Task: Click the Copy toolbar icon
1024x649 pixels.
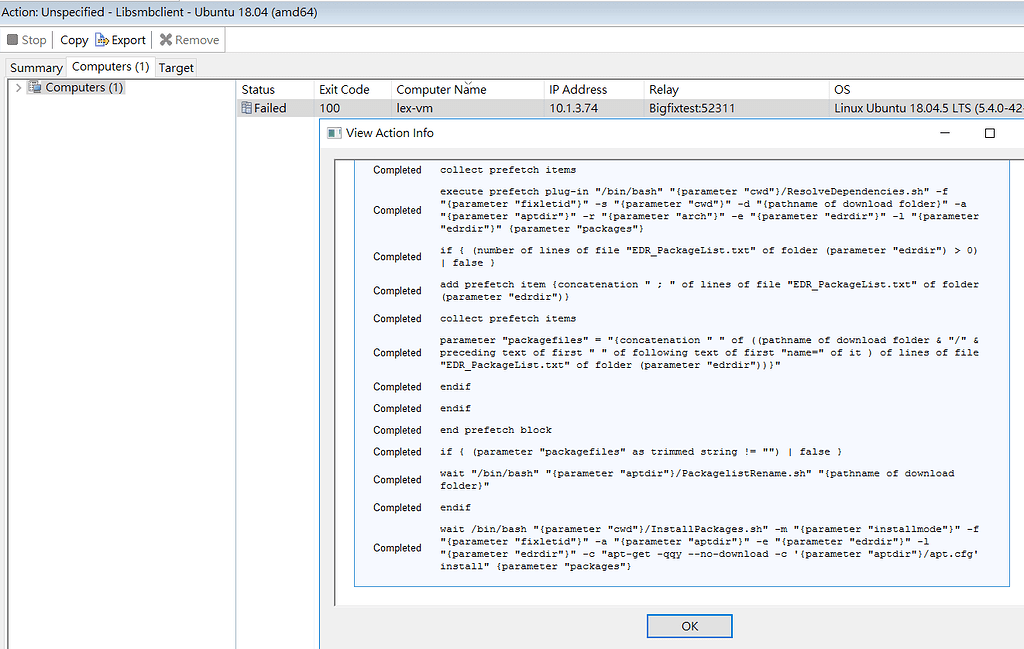Action: [x=72, y=40]
